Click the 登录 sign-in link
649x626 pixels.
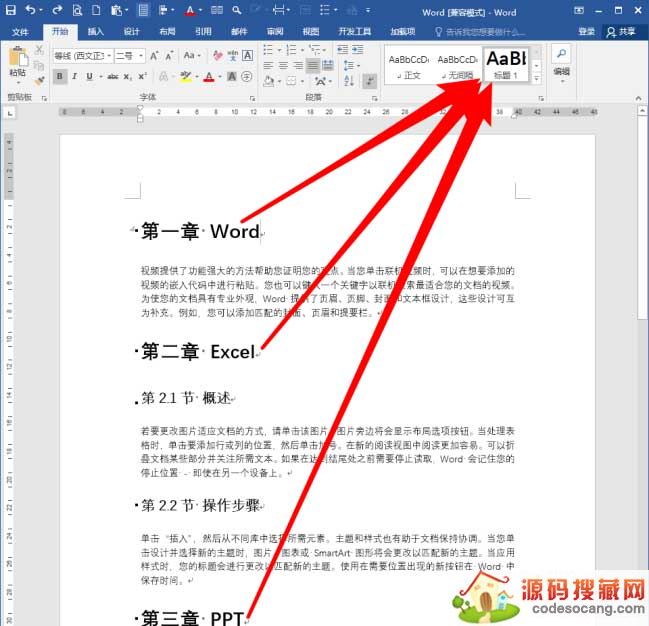pyautogui.click(x=586, y=31)
